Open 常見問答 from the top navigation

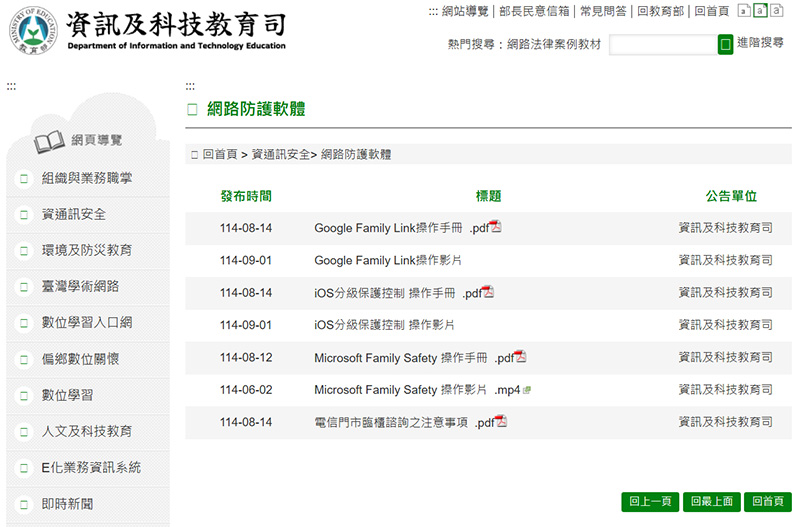(x=605, y=11)
